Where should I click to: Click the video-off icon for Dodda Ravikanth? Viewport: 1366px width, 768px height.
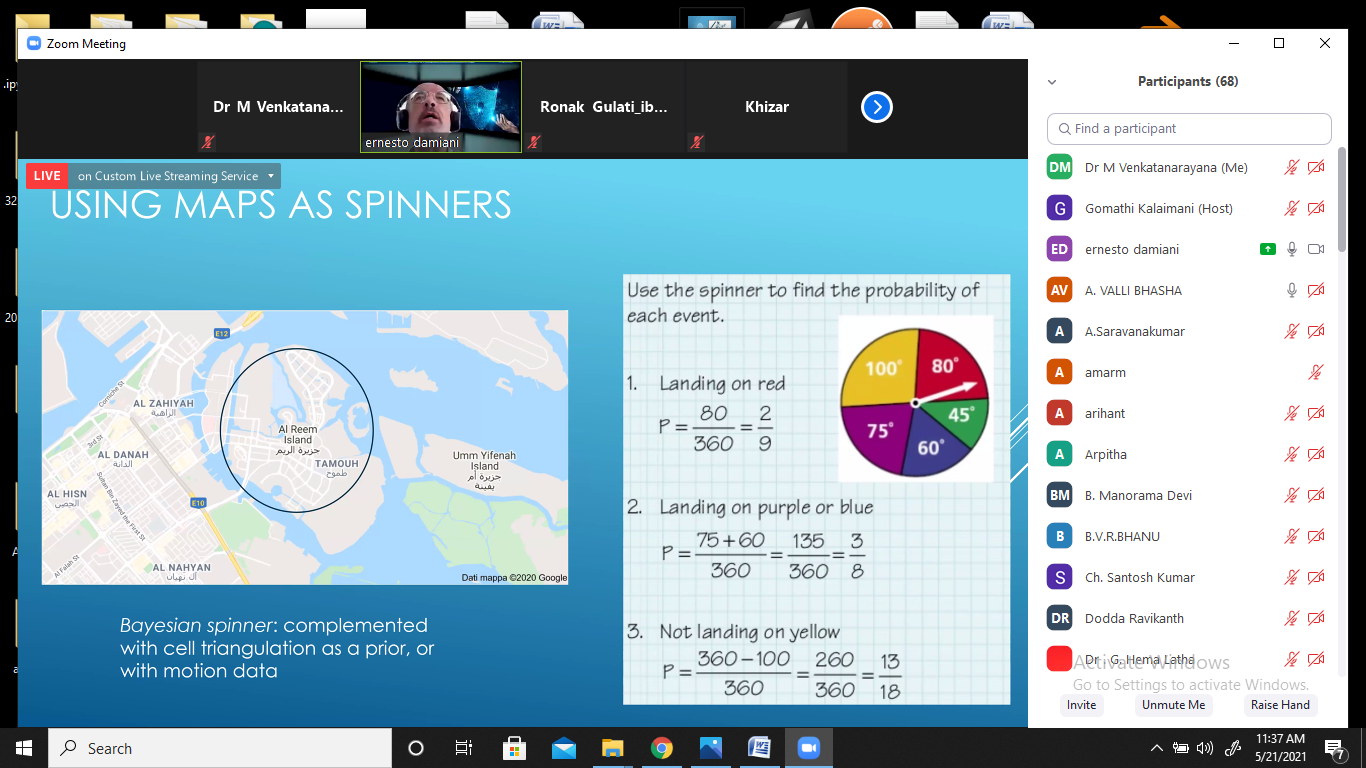coord(1316,619)
